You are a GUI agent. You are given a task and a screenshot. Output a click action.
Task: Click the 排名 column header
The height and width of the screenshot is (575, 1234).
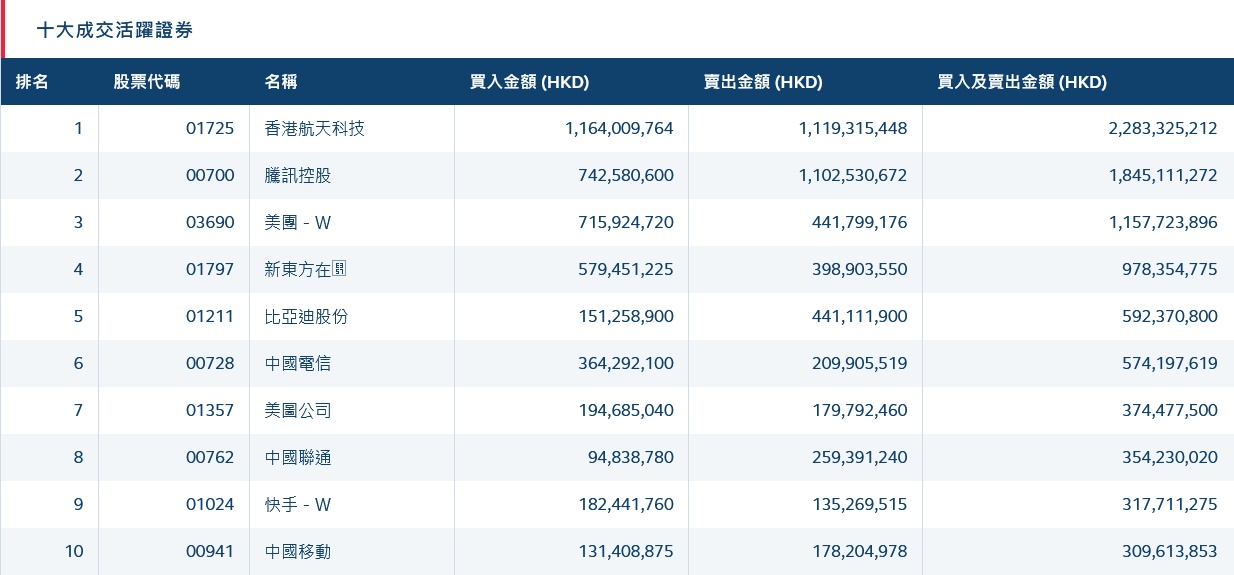pyautogui.click(x=32, y=83)
